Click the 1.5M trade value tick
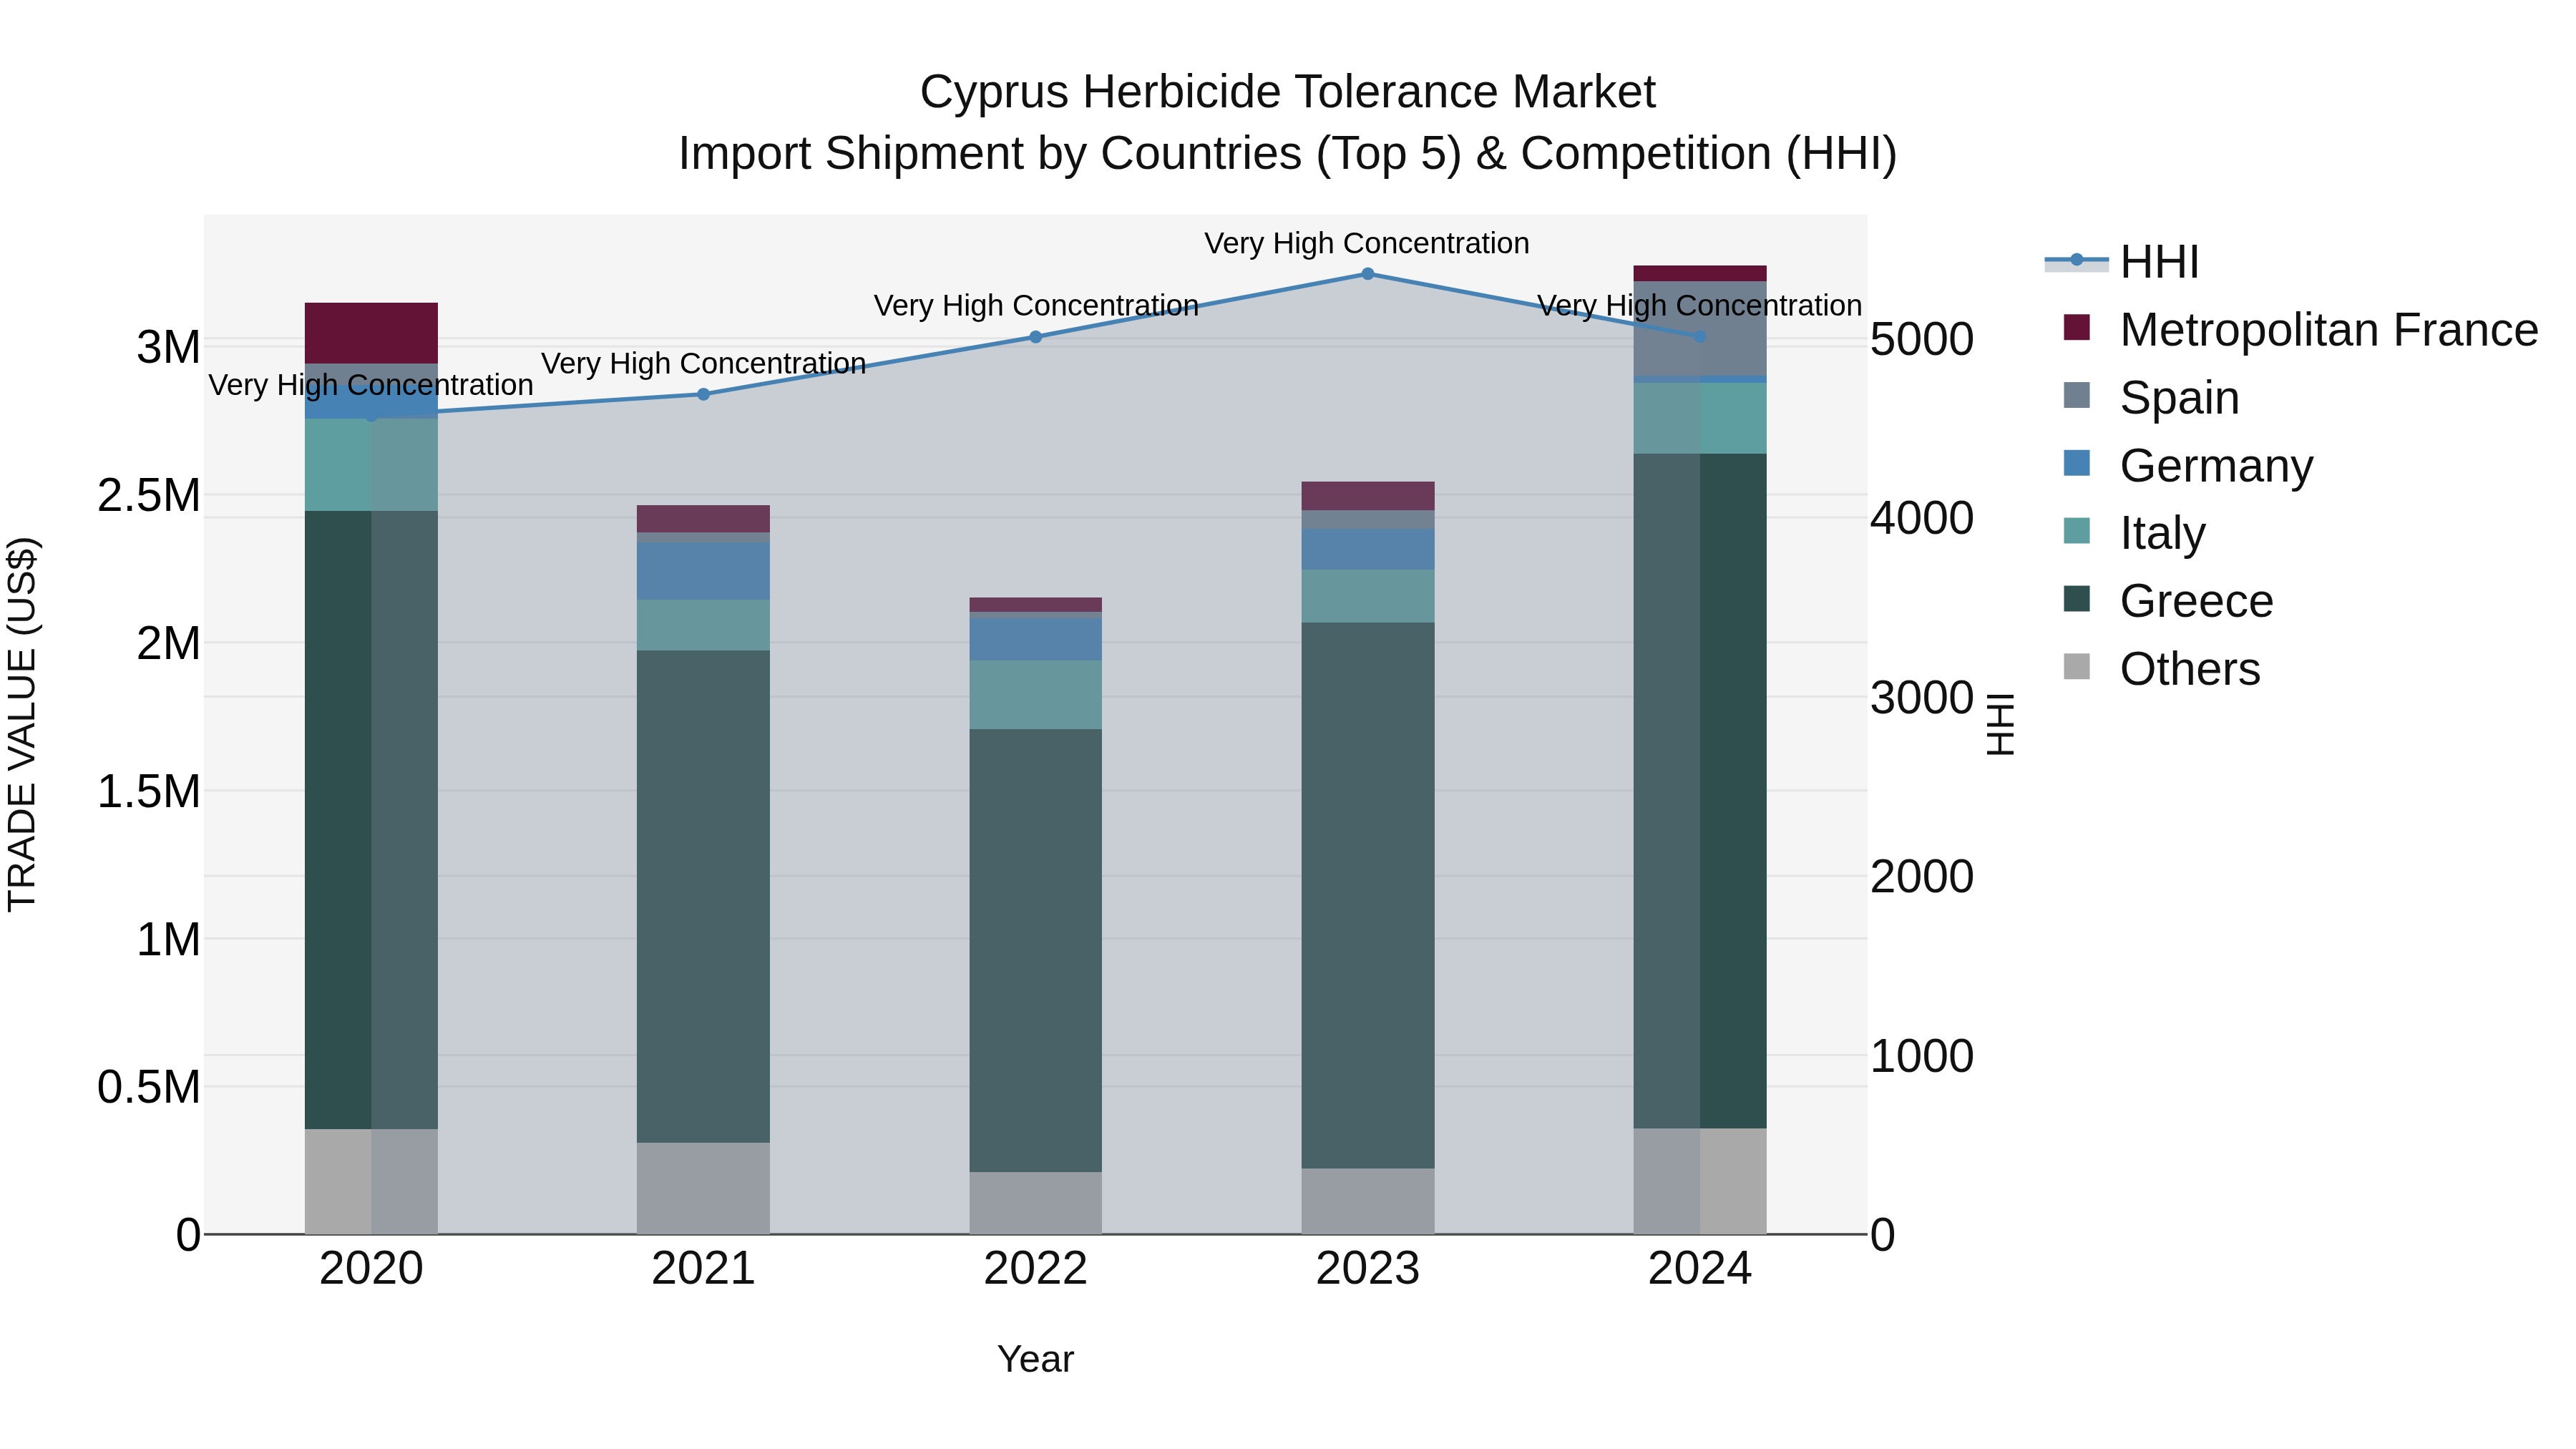 149,792
